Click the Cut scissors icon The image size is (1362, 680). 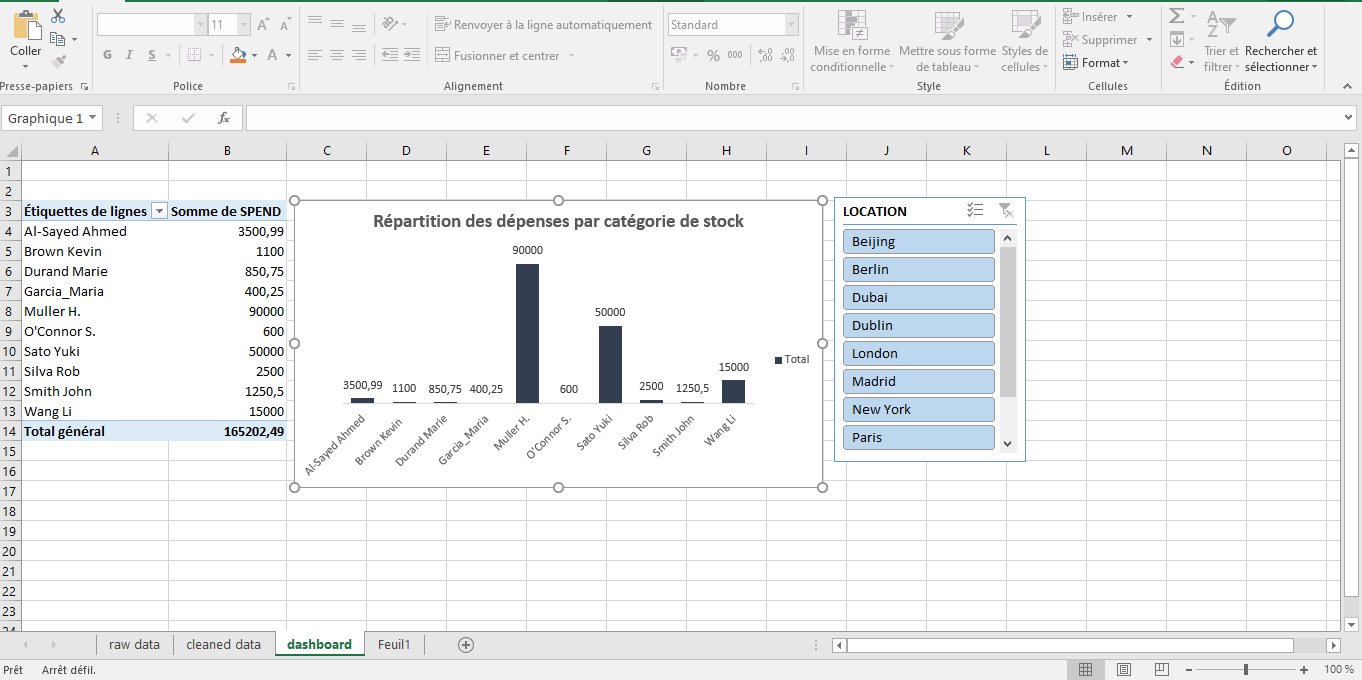[x=58, y=17]
